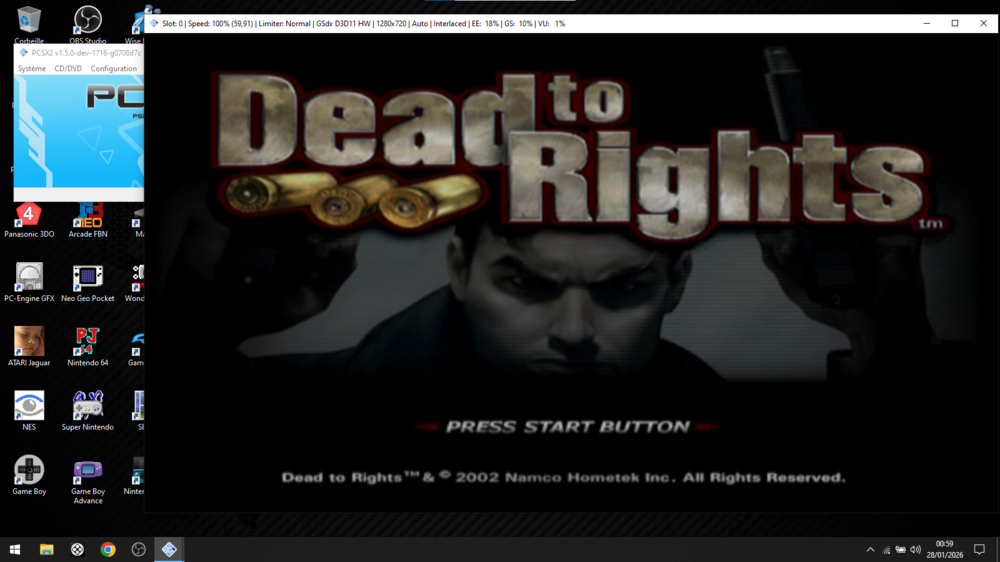Open the Arcade FBN shortcut
This screenshot has width=1000, height=562.
tap(88, 215)
